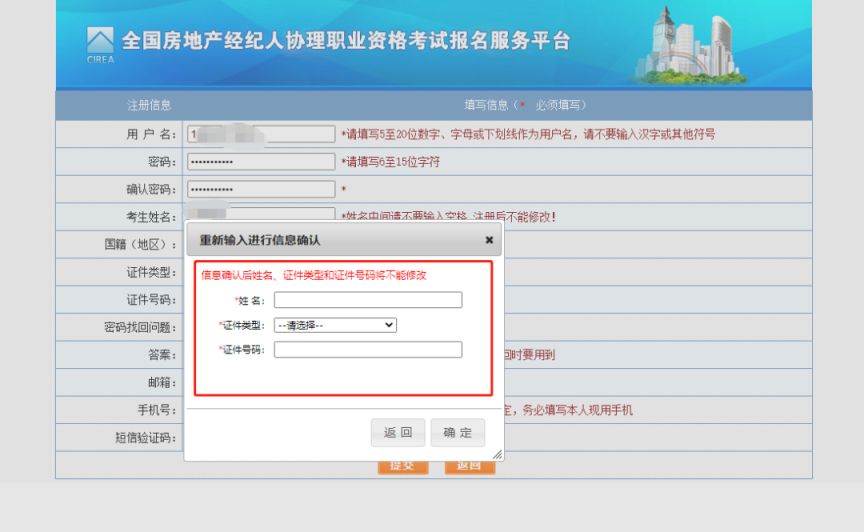Click the 短信验证码 label

(145, 438)
